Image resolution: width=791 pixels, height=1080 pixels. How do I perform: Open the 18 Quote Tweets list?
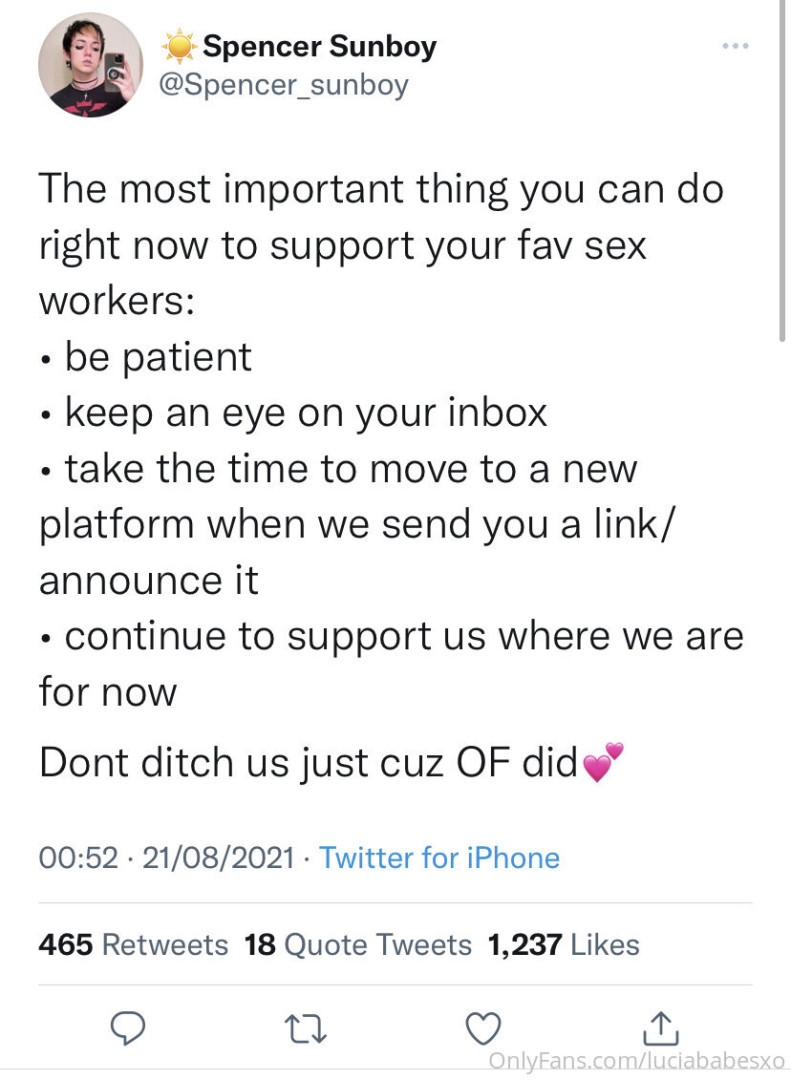pos(357,944)
